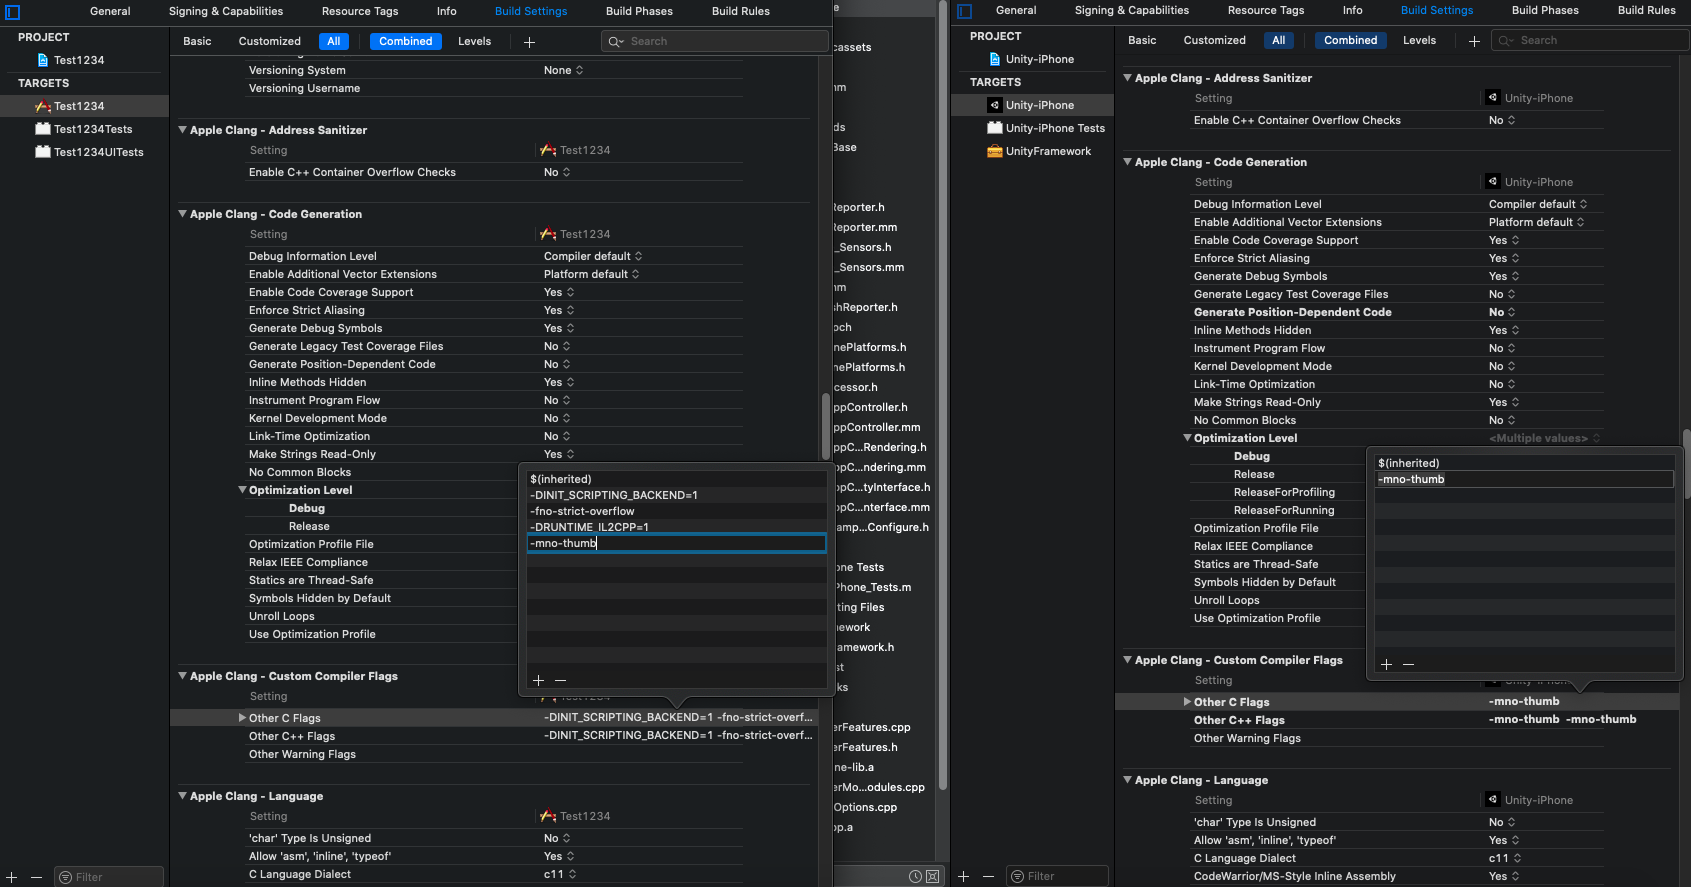Select Basic filter in left window
1691x887 pixels.
tap(197, 41)
